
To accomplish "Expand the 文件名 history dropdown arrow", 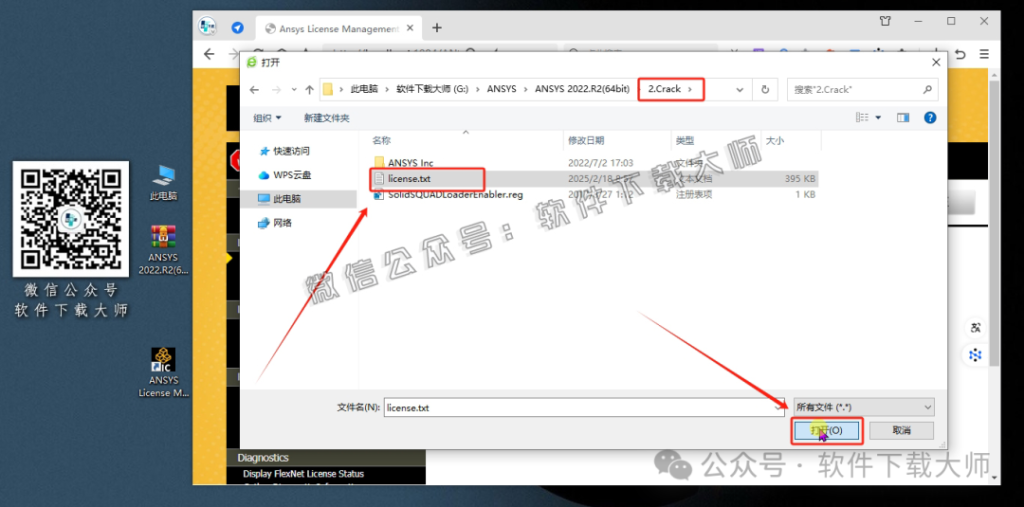I will [779, 407].
